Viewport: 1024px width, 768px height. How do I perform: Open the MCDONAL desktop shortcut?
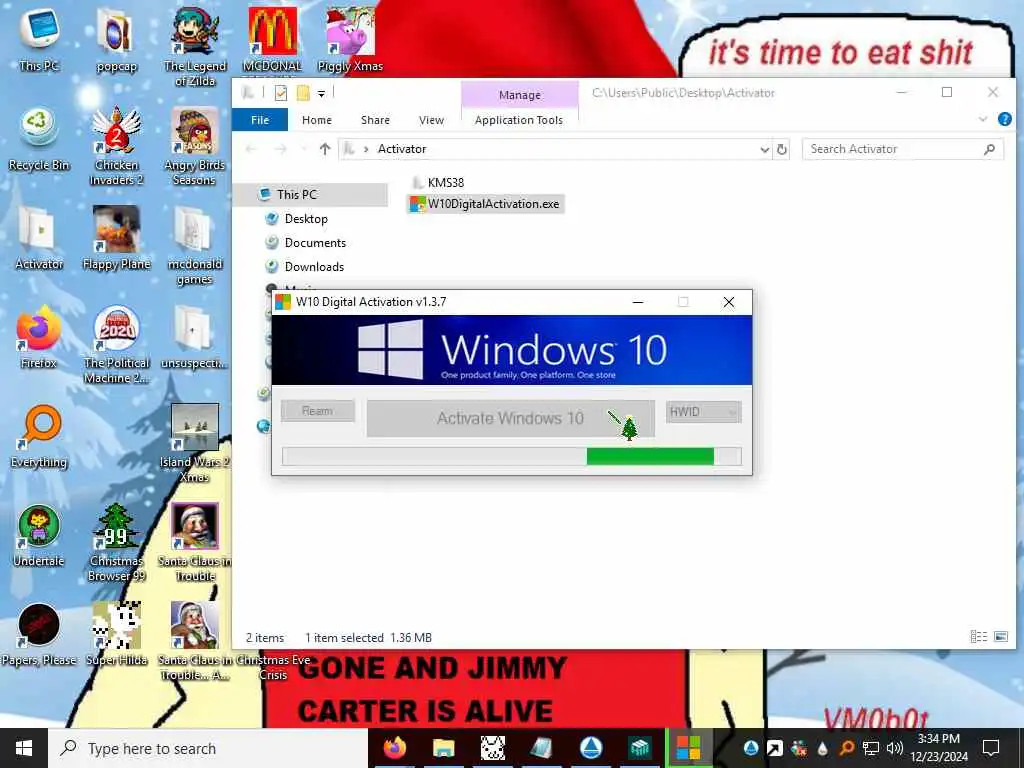click(x=272, y=39)
